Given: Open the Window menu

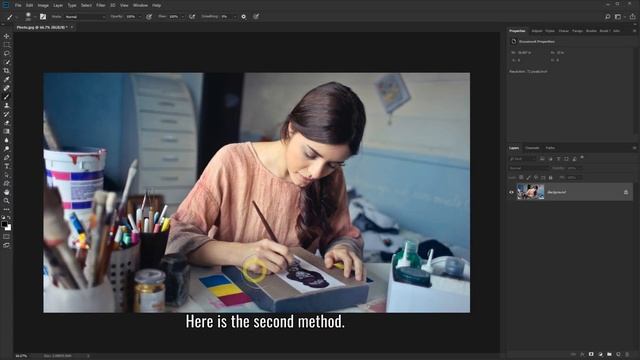Looking at the screenshot, I should click(x=140, y=5).
